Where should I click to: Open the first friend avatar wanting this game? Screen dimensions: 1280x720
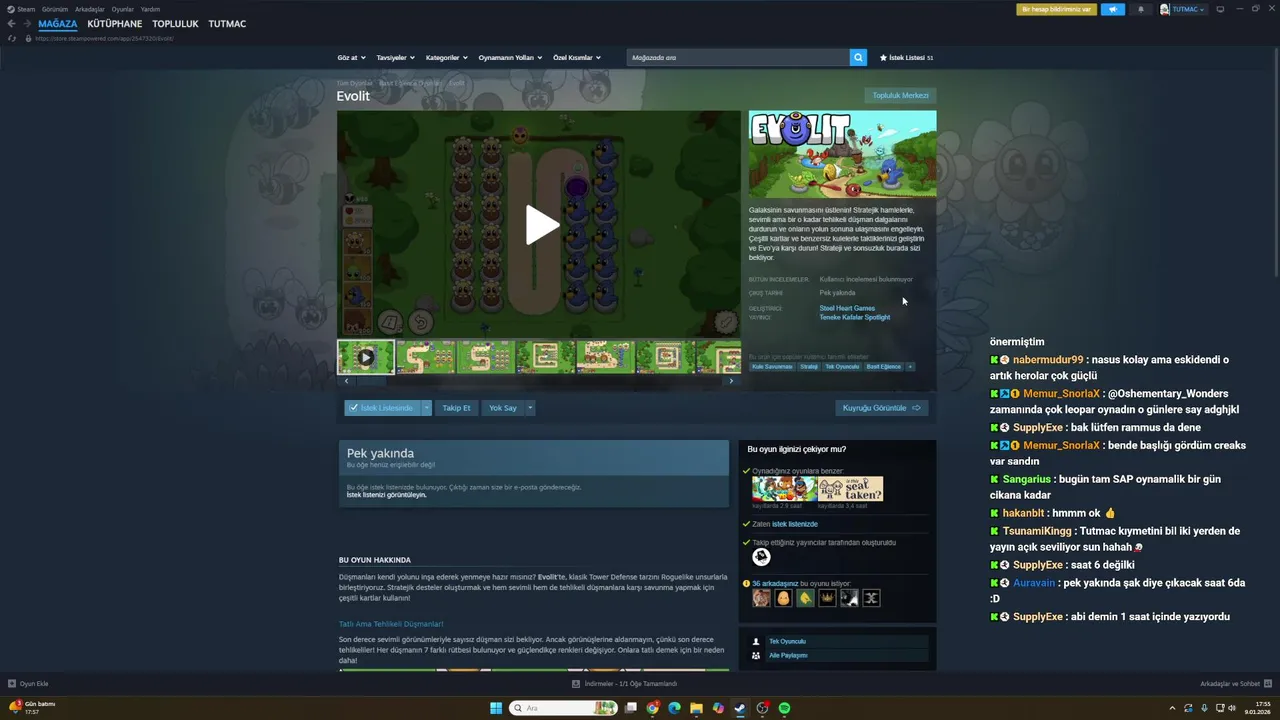pyautogui.click(x=761, y=598)
